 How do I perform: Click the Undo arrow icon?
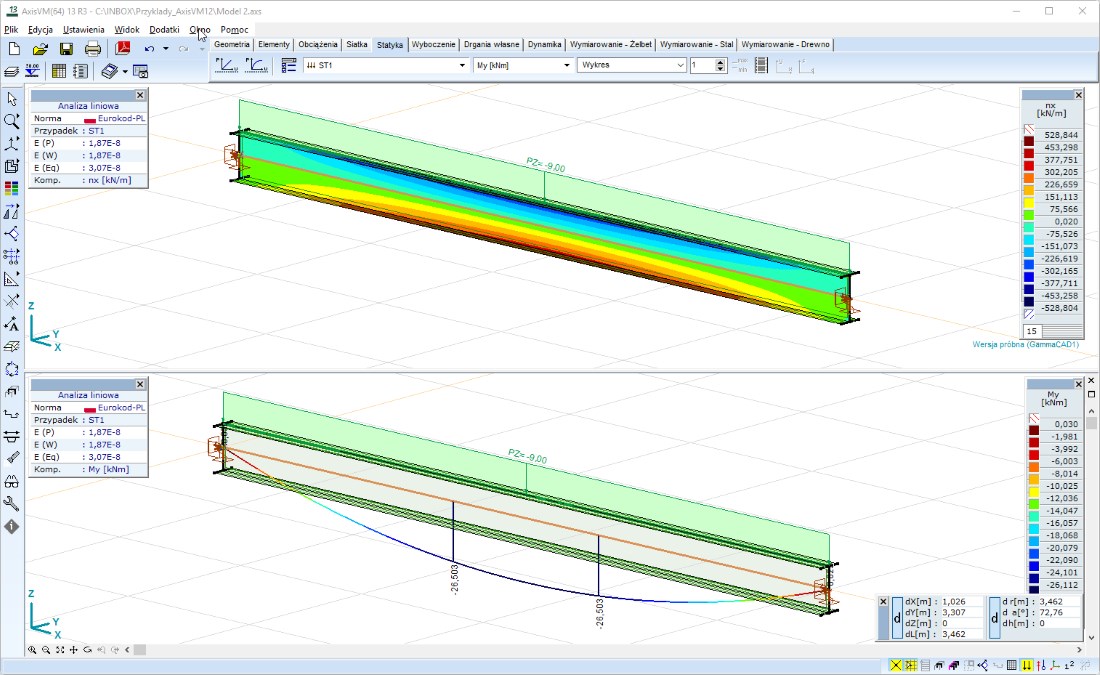pyautogui.click(x=149, y=48)
